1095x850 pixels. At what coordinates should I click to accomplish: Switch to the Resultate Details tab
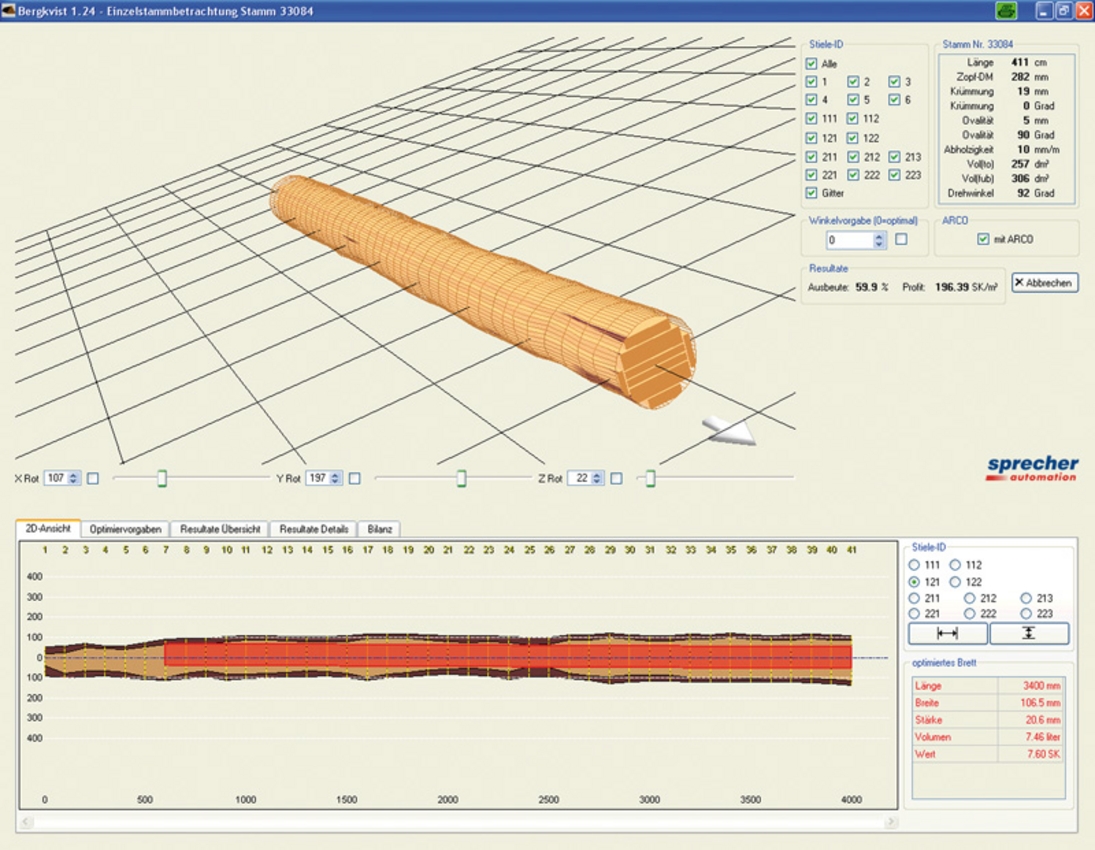[x=314, y=529]
